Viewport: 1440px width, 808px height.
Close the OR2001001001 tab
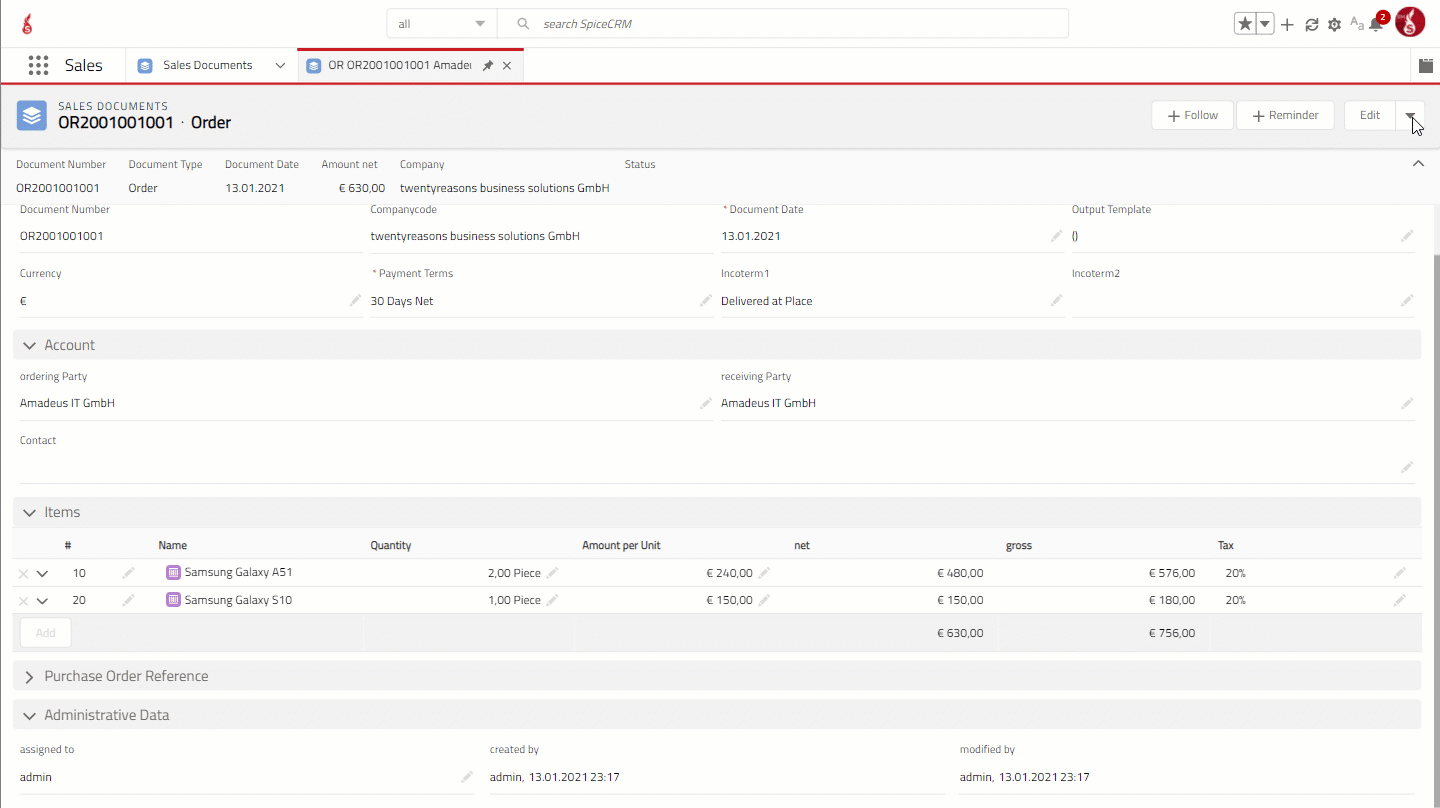coord(507,66)
